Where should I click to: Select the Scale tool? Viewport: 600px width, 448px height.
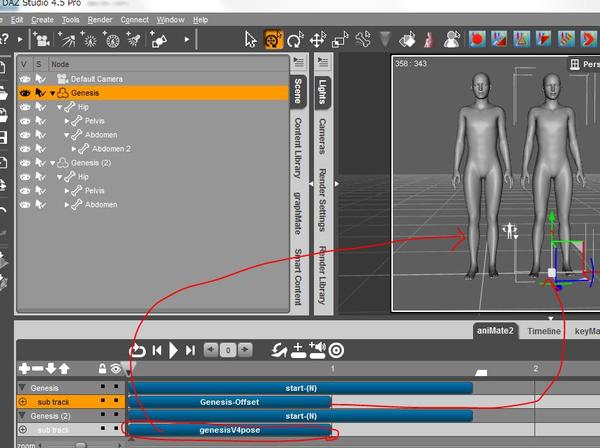pyautogui.click(x=340, y=40)
